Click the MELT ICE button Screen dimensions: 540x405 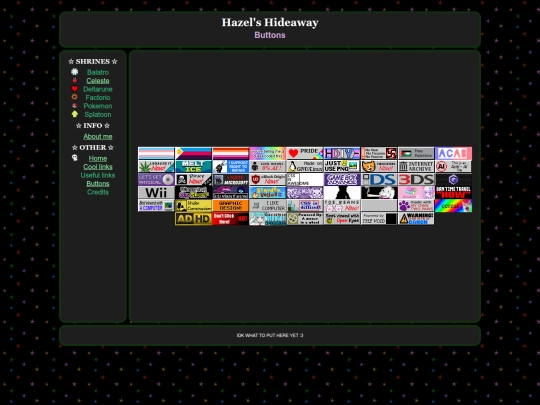(193, 166)
